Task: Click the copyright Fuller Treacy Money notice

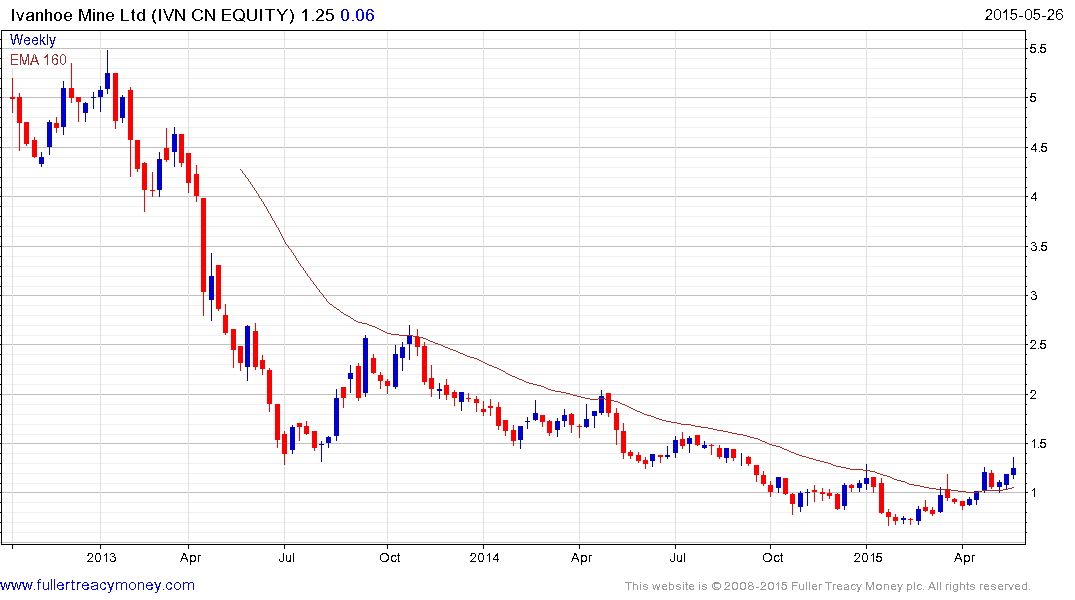Action: (x=828, y=586)
